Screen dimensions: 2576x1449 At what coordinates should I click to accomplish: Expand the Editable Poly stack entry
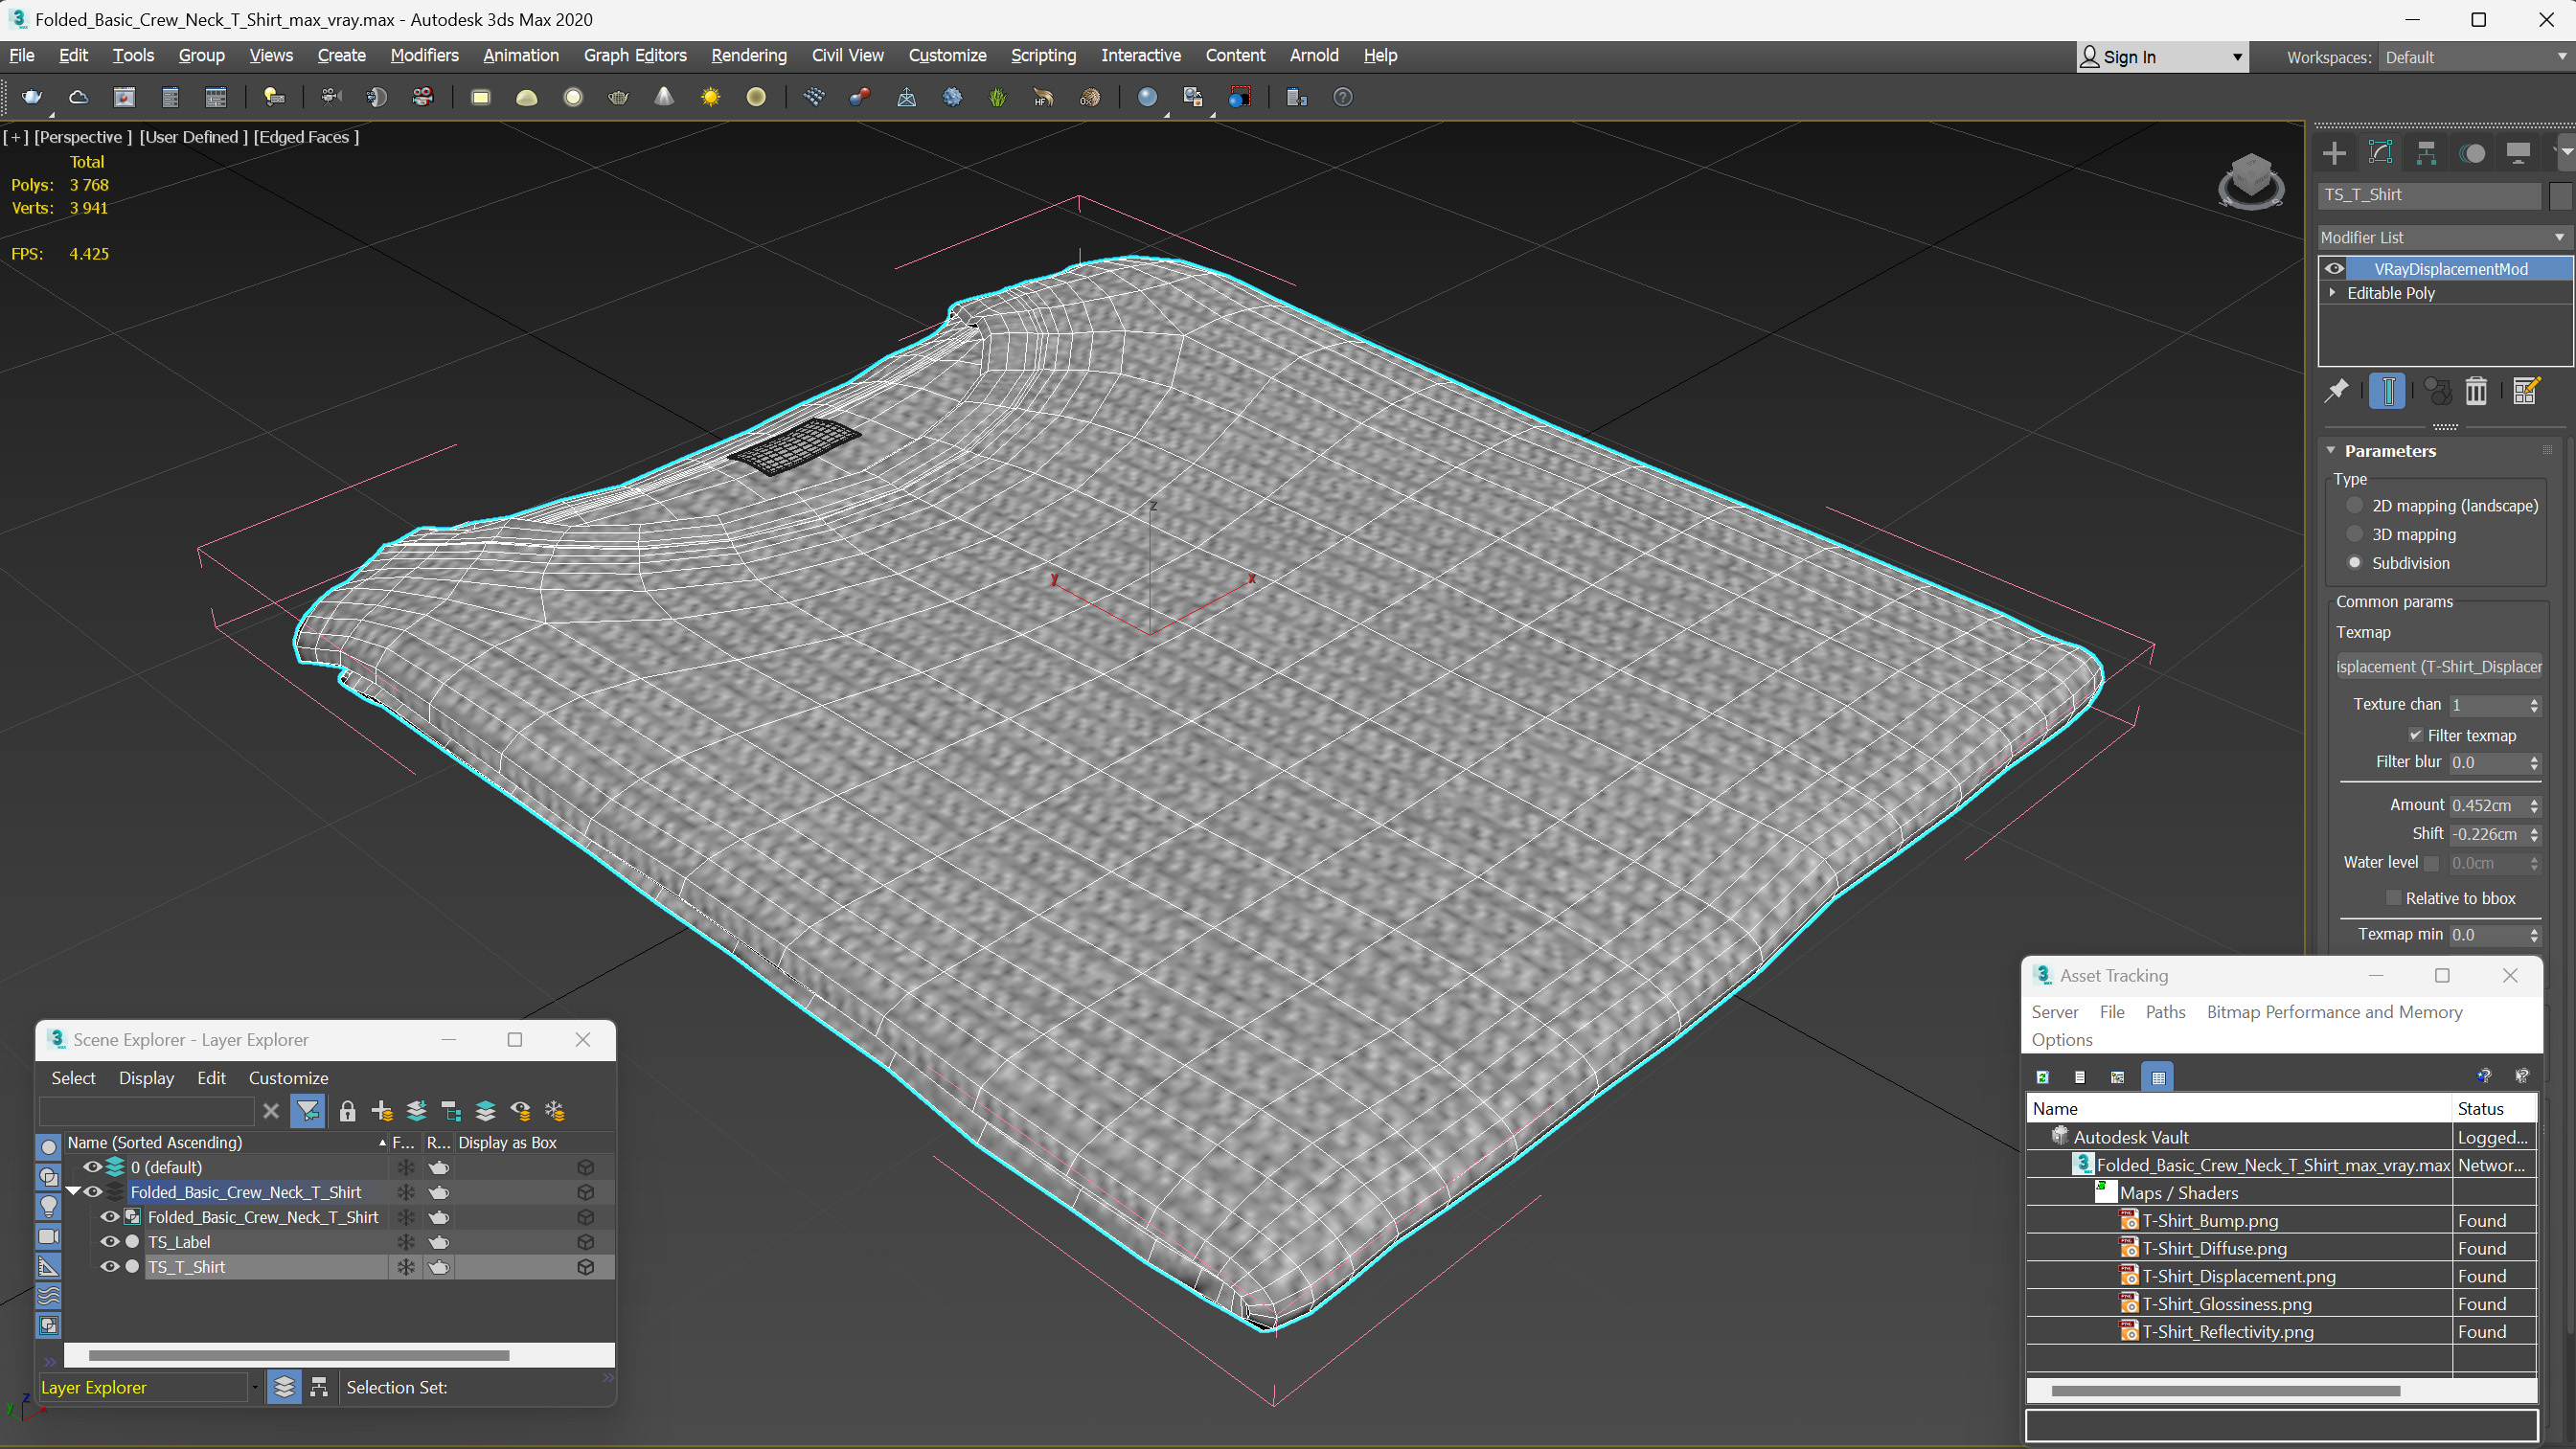2333,293
